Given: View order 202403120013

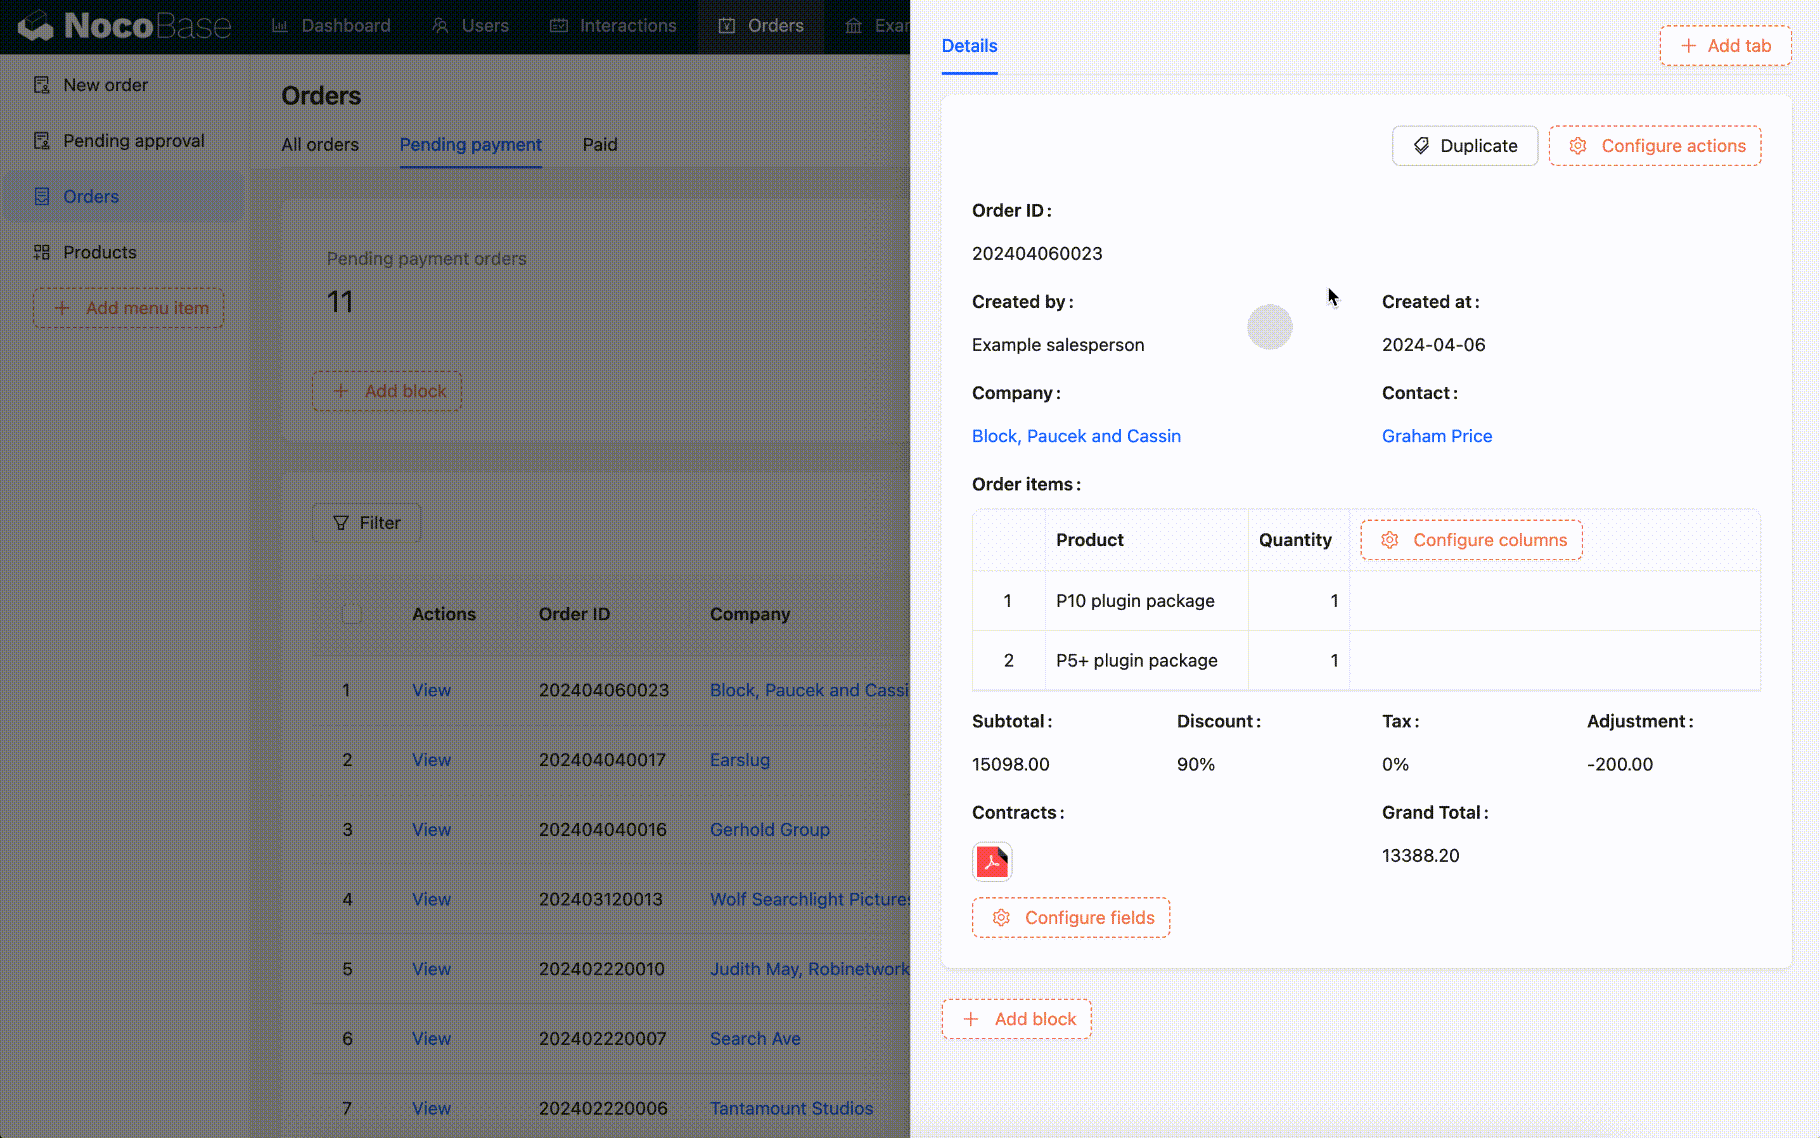Looking at the screenshot, I should point(431,900).
